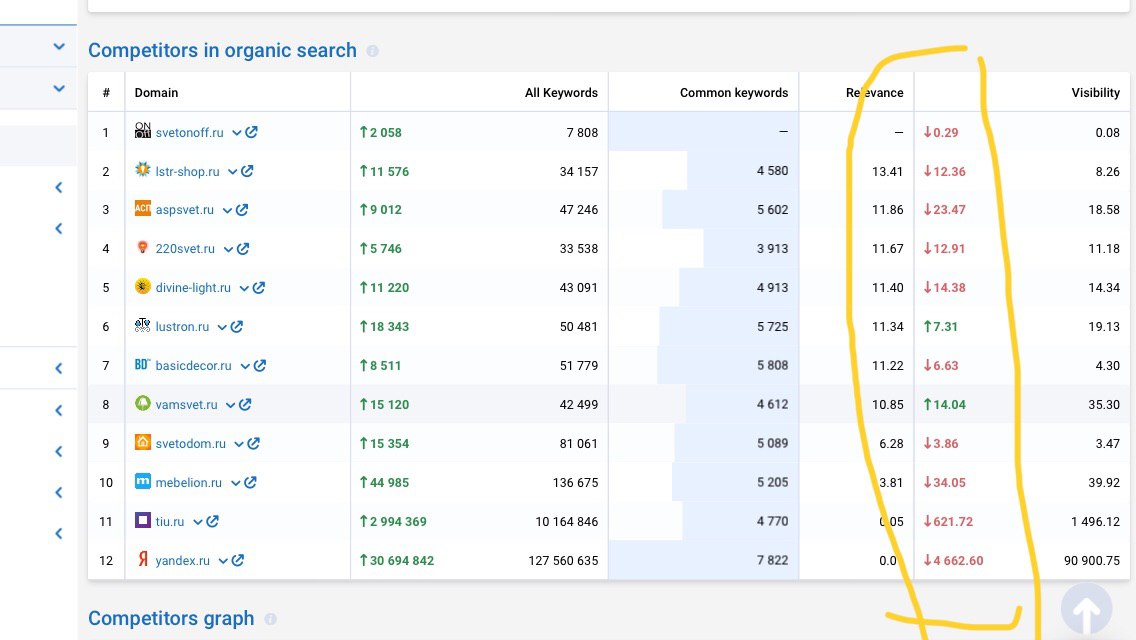Expand dropdown chevron beside lstr-shop.ru
Viewport: 1136px width, 640px height.
232,172
